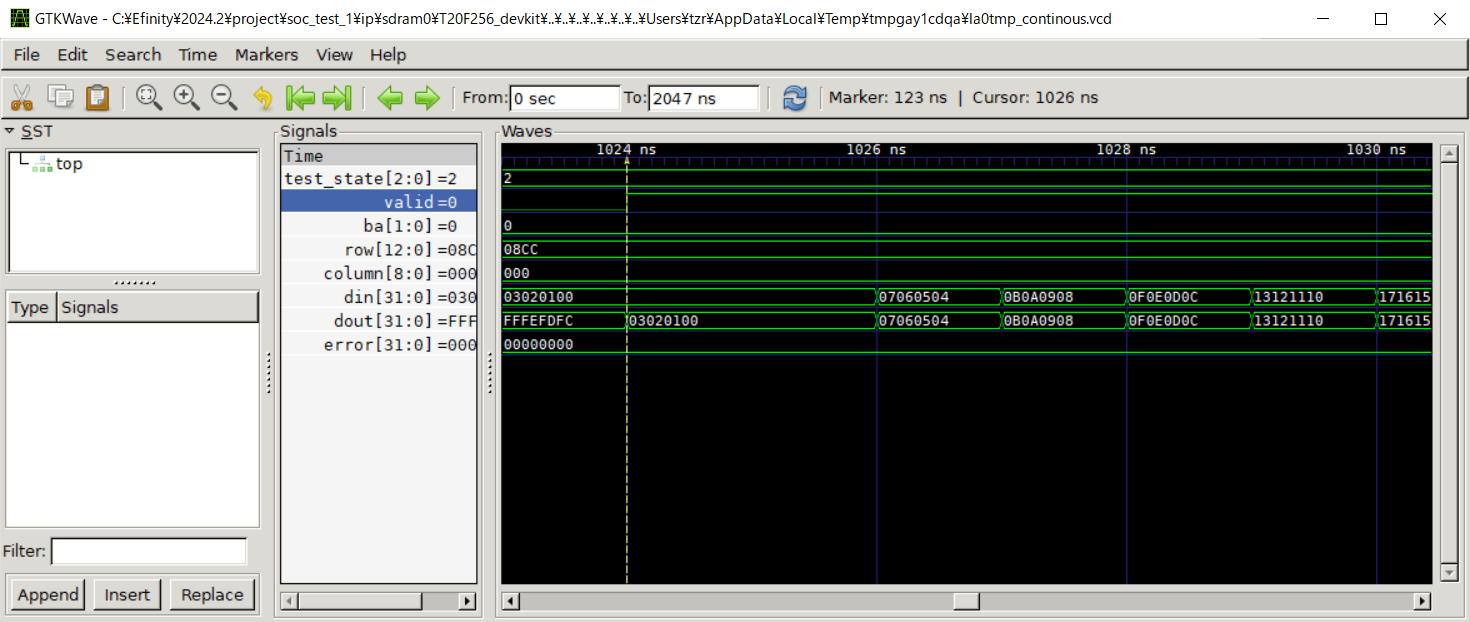Open the Help menu
Viewport: 1470px width, 622px height.
388,54
